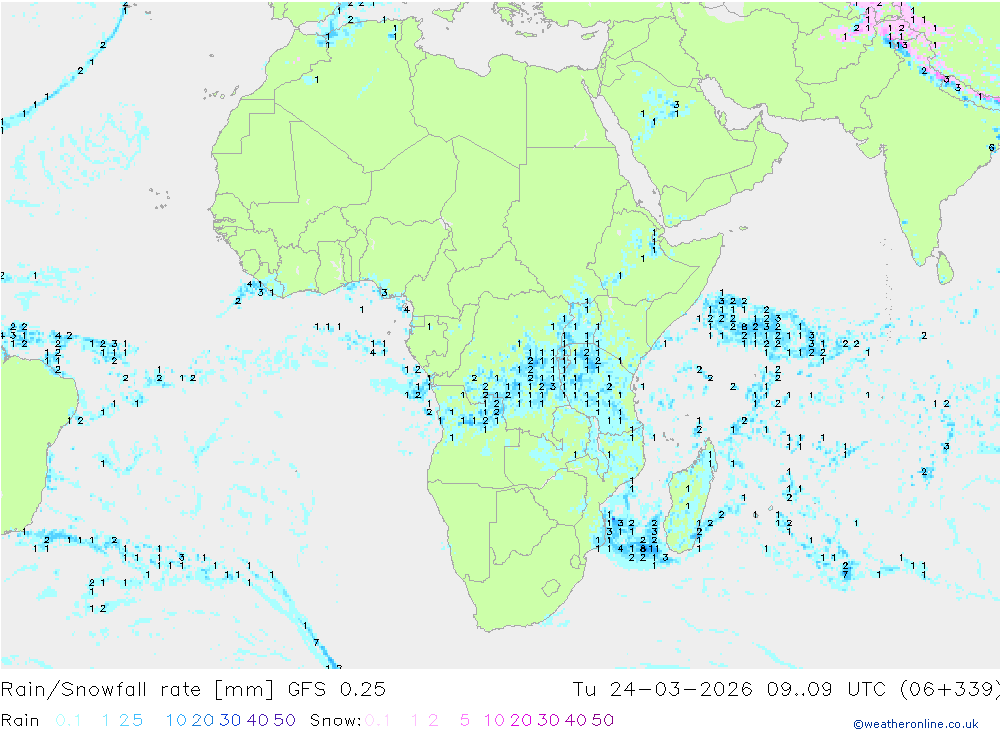Select the Snow 20 legend value
Viewport: 1000px width, 733px height.
coord(521,720)
